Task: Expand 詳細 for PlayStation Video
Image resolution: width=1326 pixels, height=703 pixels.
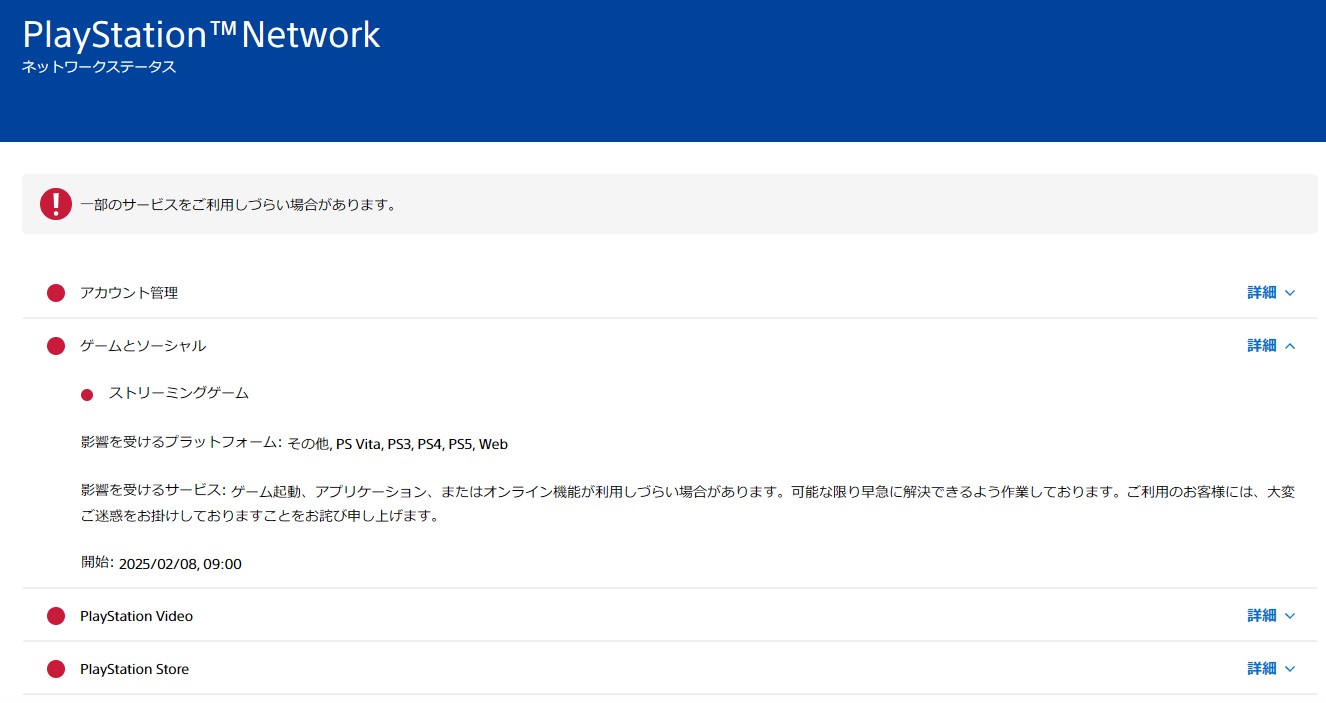Action: click(x=1271, y=615)
